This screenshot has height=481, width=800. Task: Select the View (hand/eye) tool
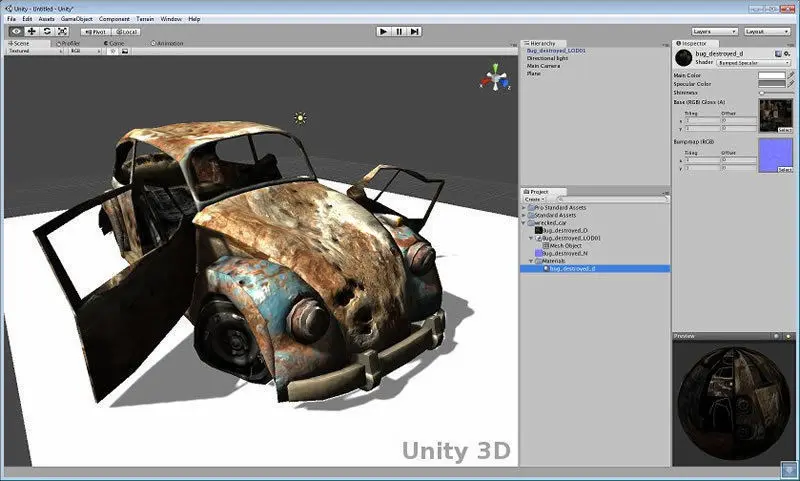tap(16, 32)
